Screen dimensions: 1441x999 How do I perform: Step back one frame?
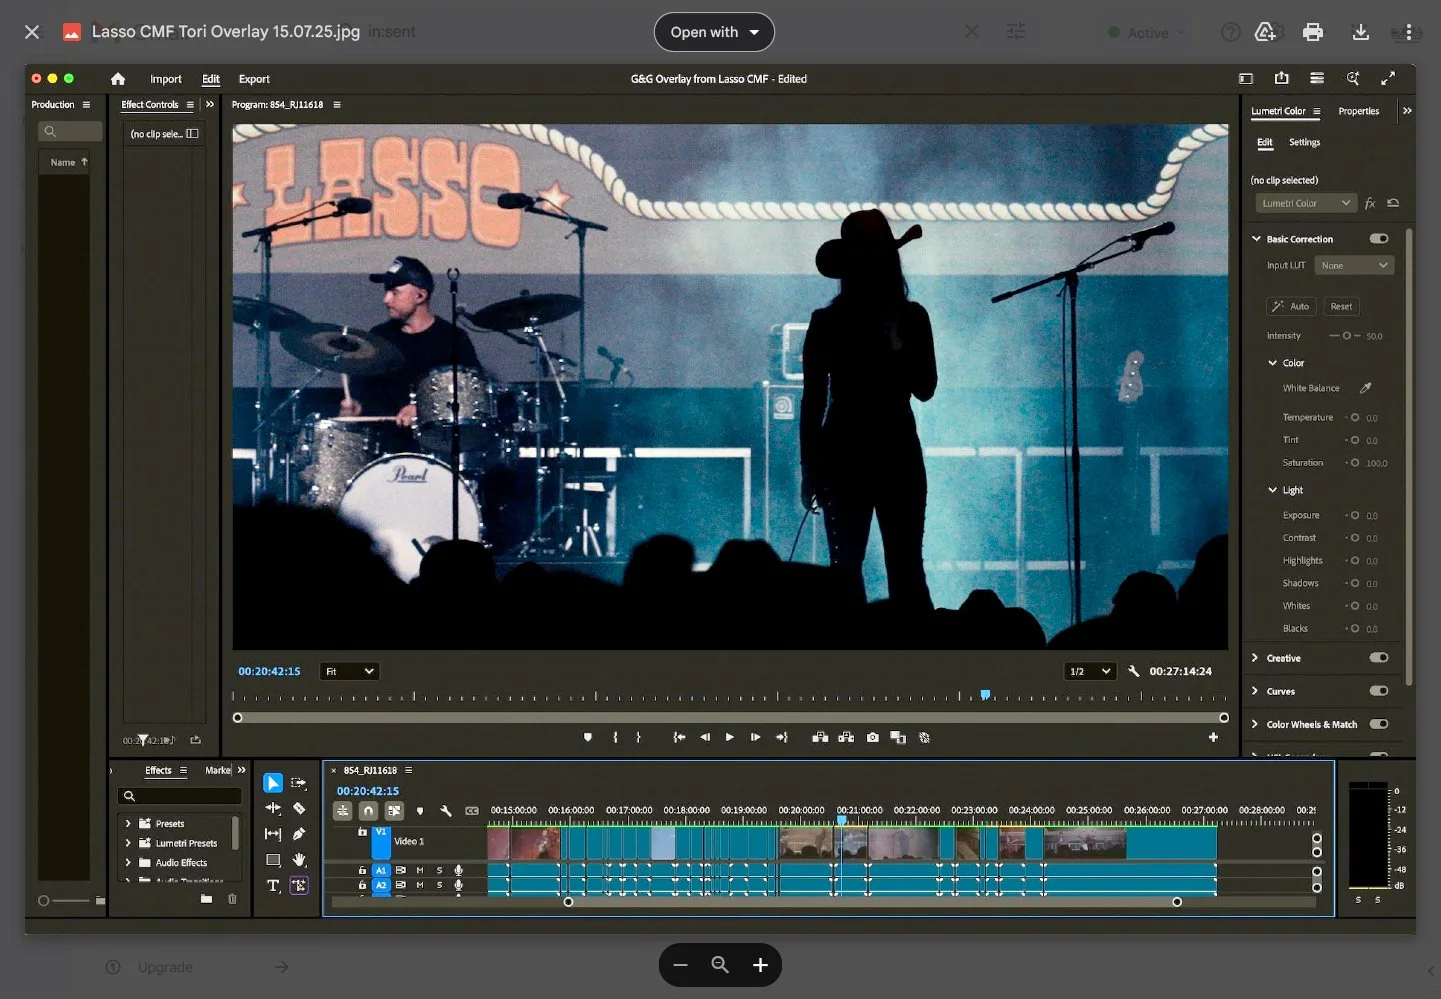(x=705, y=737)
